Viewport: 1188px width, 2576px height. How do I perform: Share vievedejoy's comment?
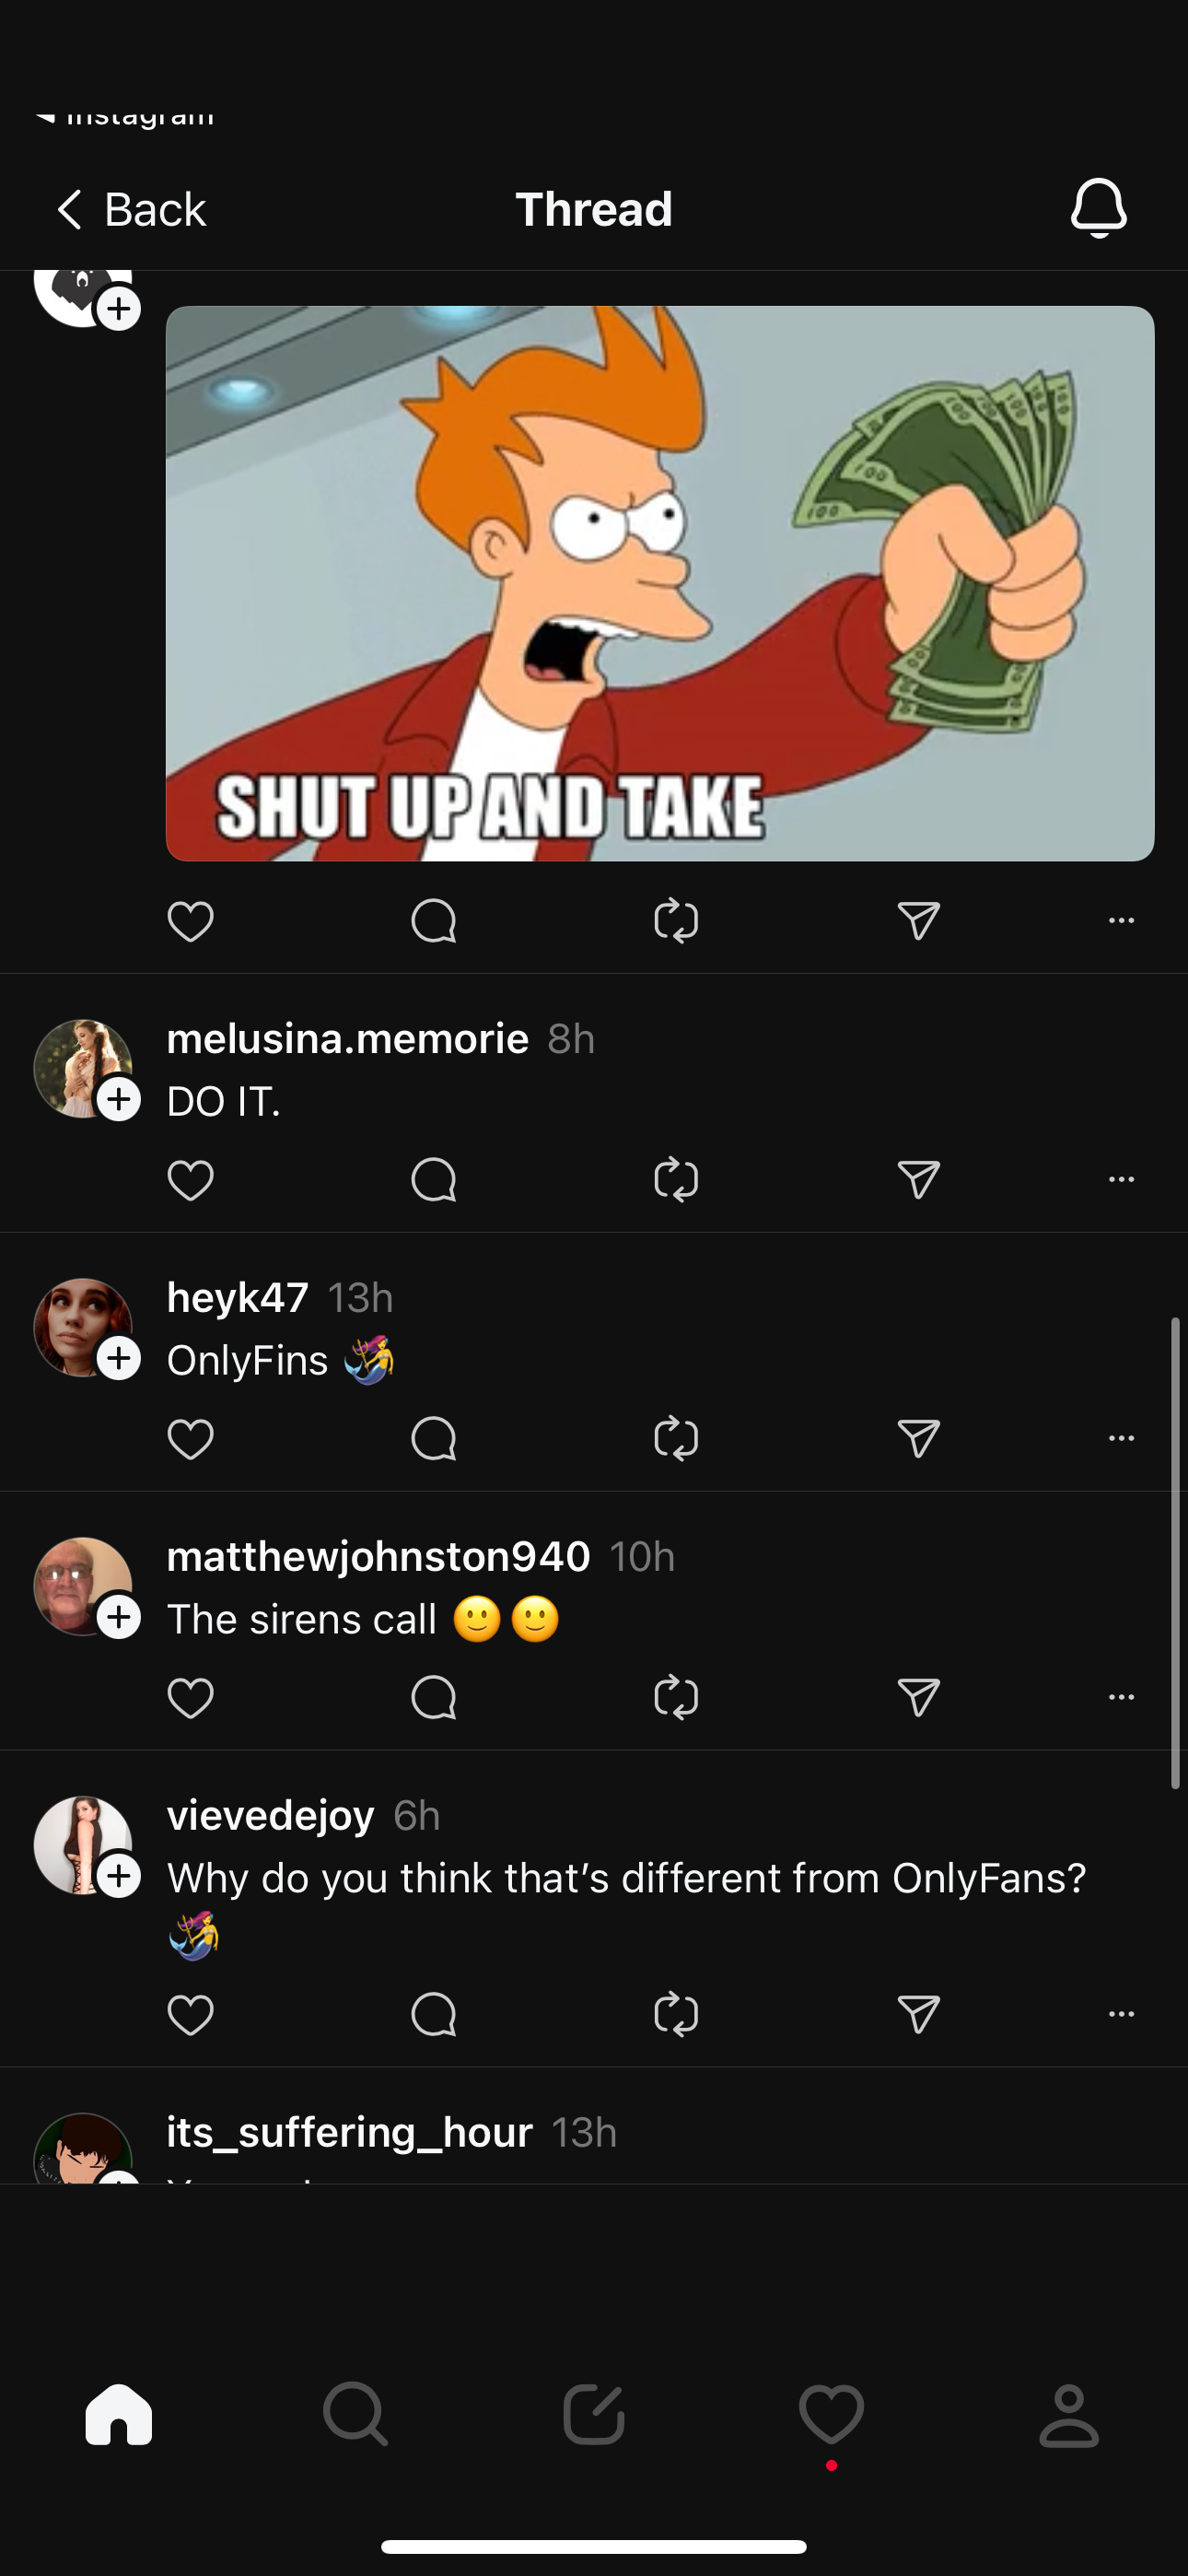click(x=918, y=2014)
